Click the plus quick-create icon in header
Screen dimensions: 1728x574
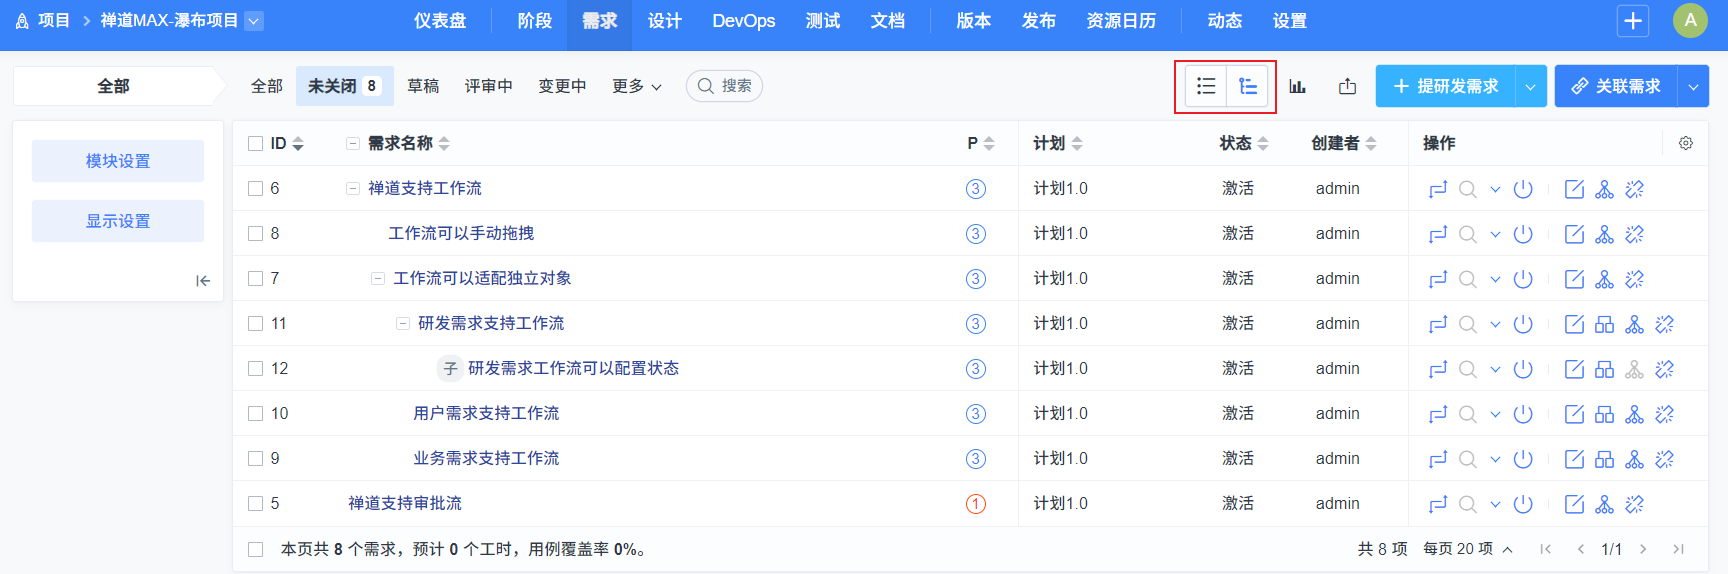[1633, 21]
